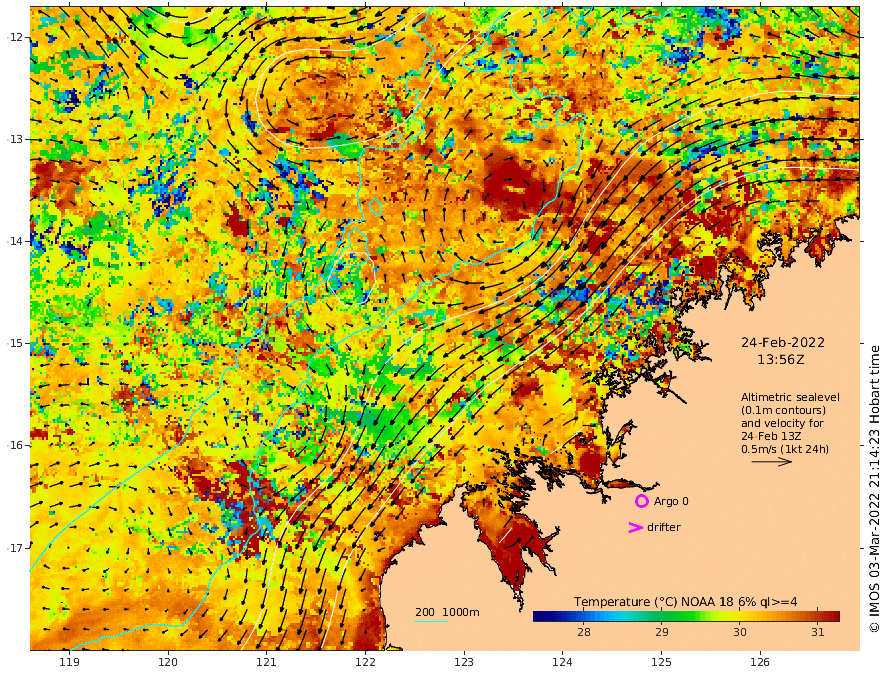Click the 'Argo 0' legend label
The image size is (880, 680).
[671, 501]
